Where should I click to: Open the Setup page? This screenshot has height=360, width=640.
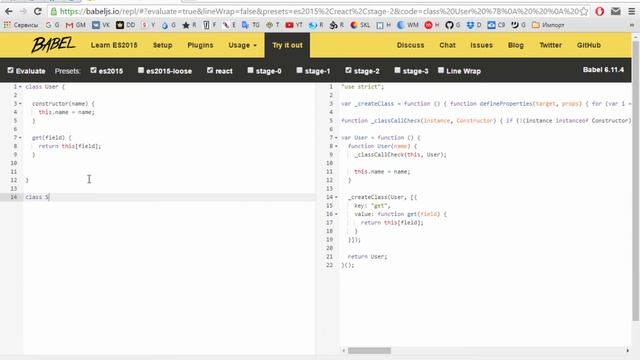[162, 45]
